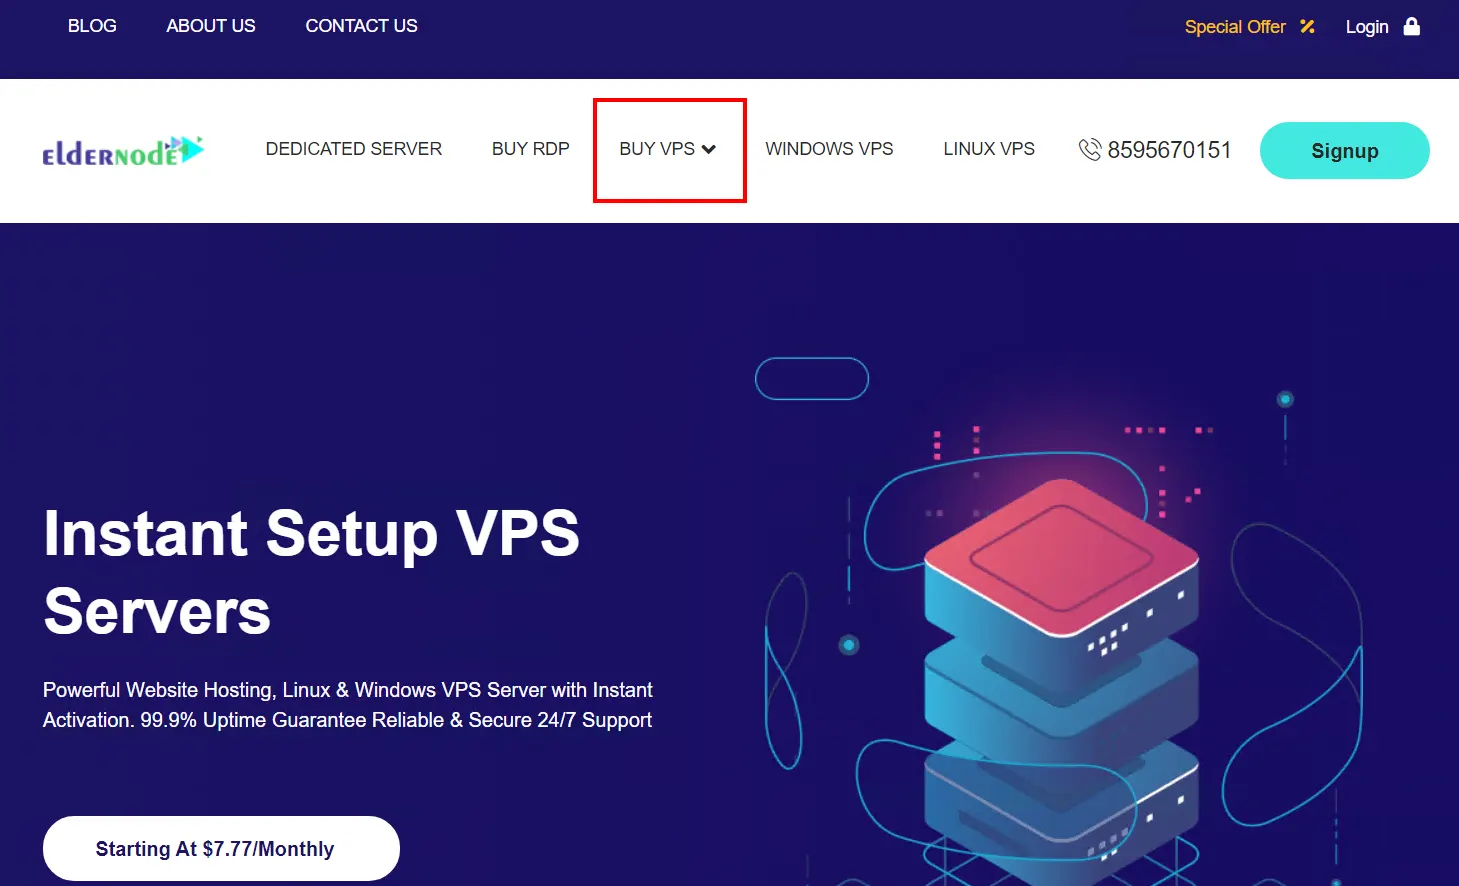Go to ABOUT US
The height and width of the screenshot is (886, 1459).
pos(211,26)
